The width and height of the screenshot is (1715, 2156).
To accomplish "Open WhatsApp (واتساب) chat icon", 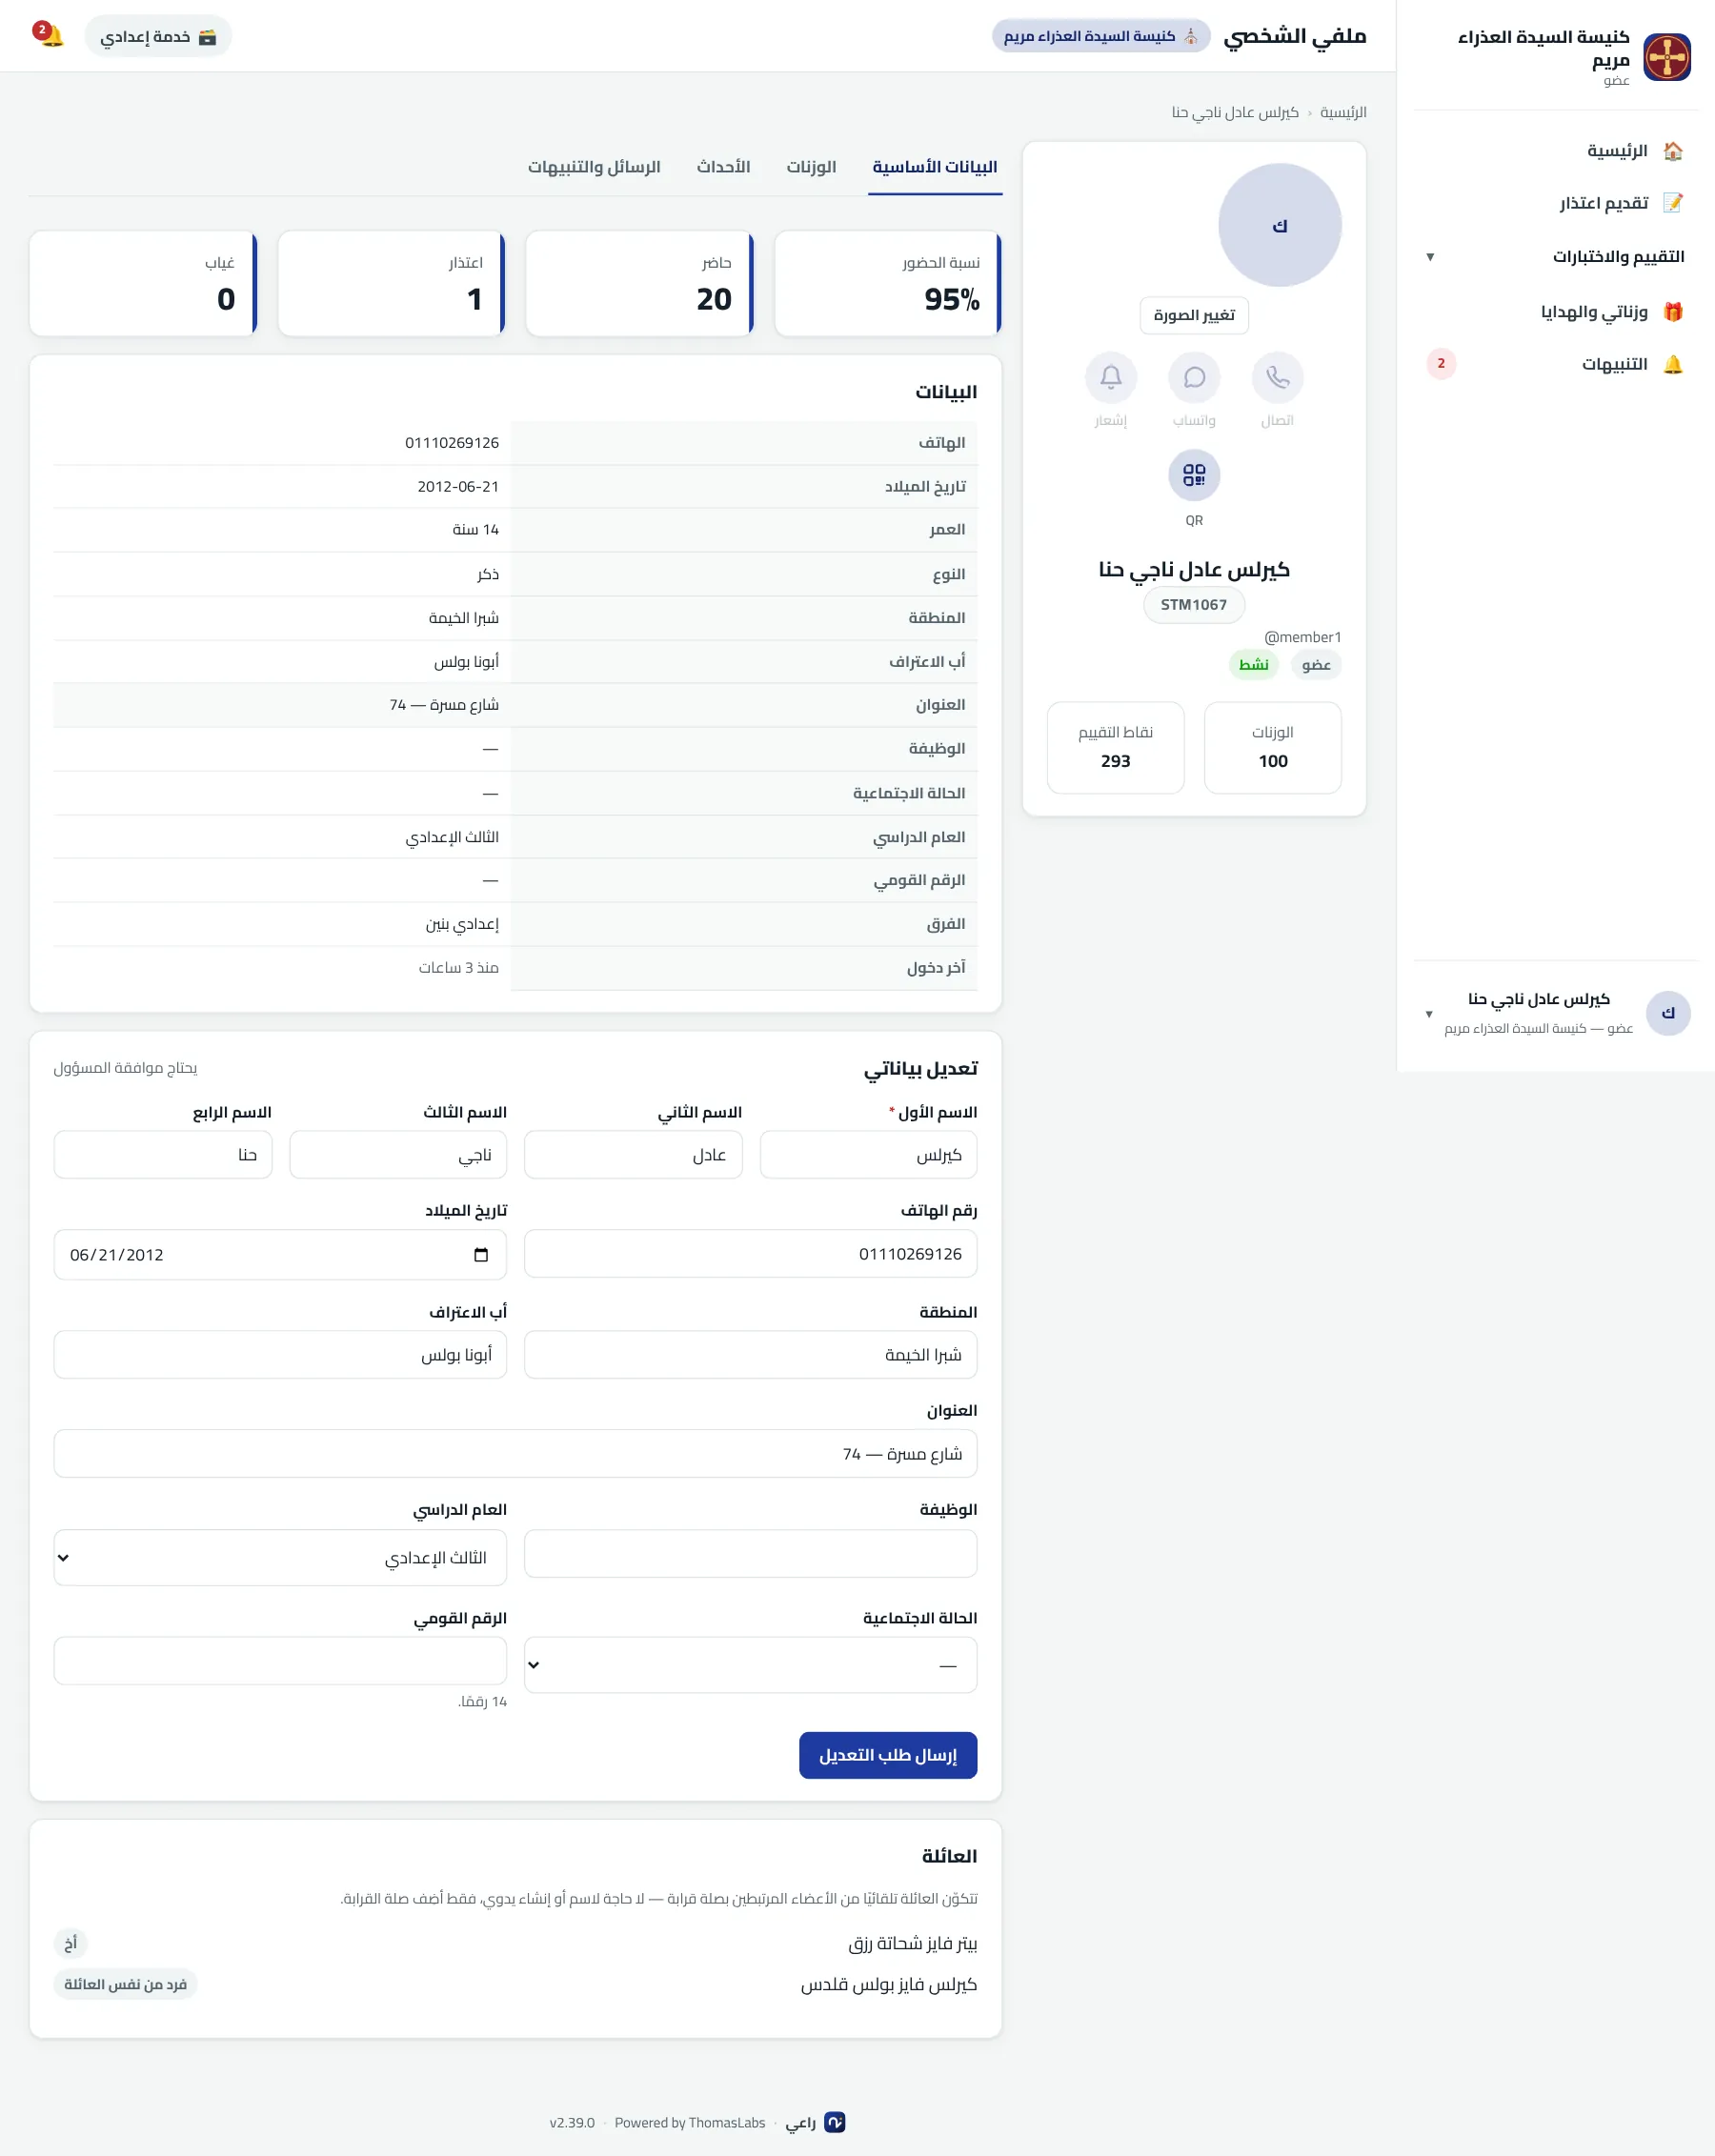I will [1194, 377].
